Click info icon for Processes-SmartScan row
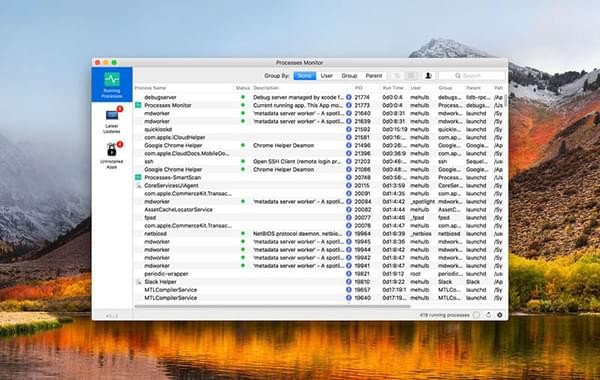This screenshot has width=600, height=380. tap(349, 178)
